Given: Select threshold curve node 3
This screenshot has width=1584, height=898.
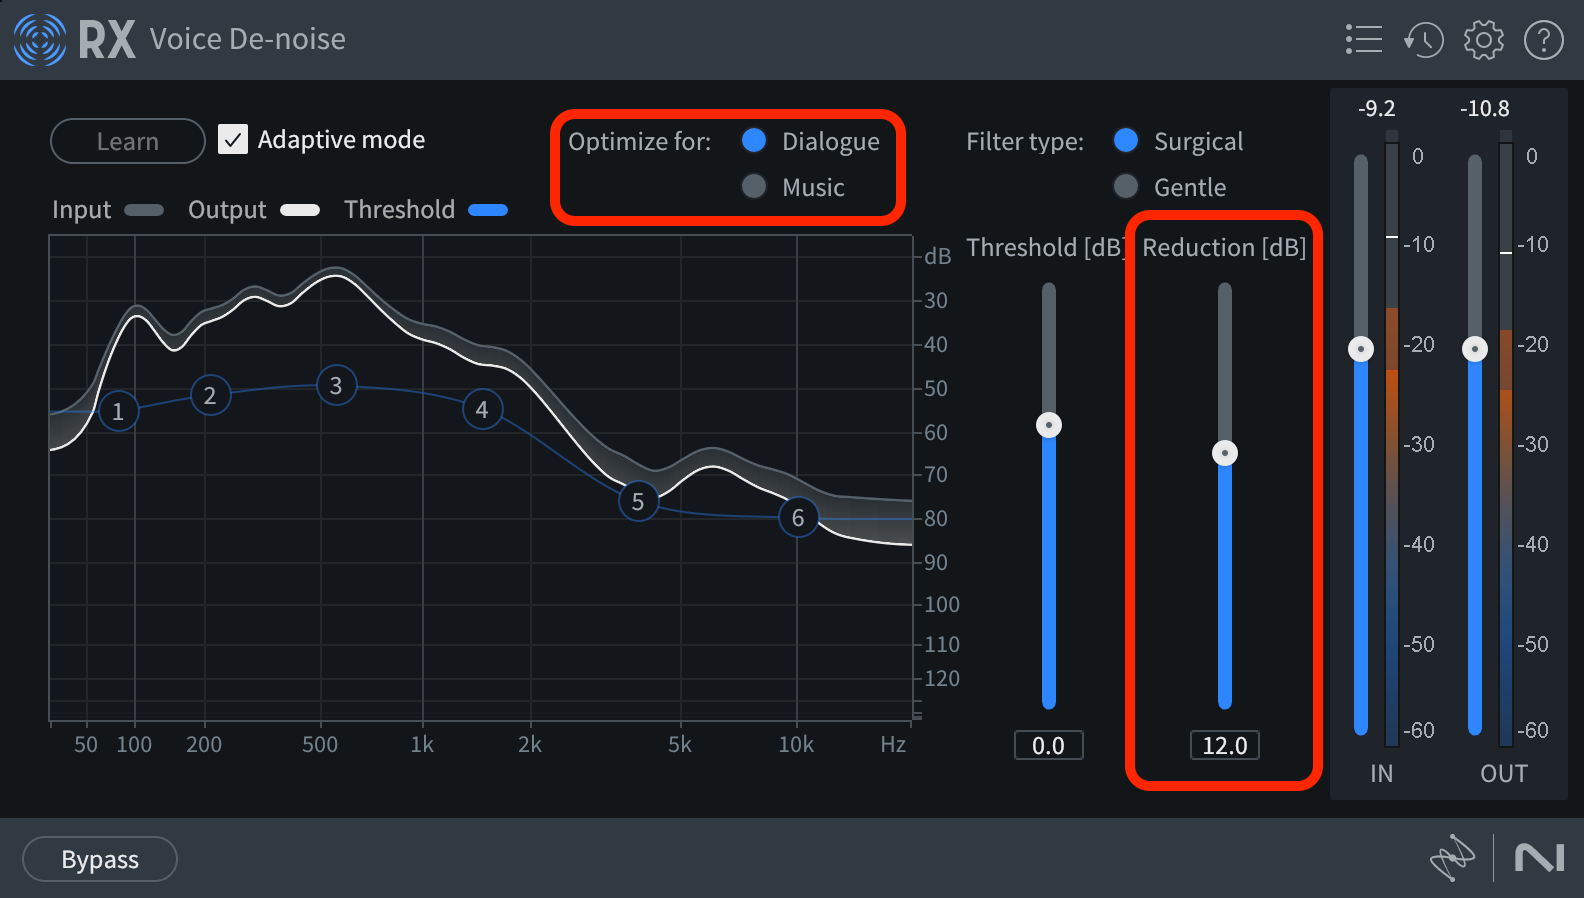Looking at the screenshot, I should tap(337, 386).
